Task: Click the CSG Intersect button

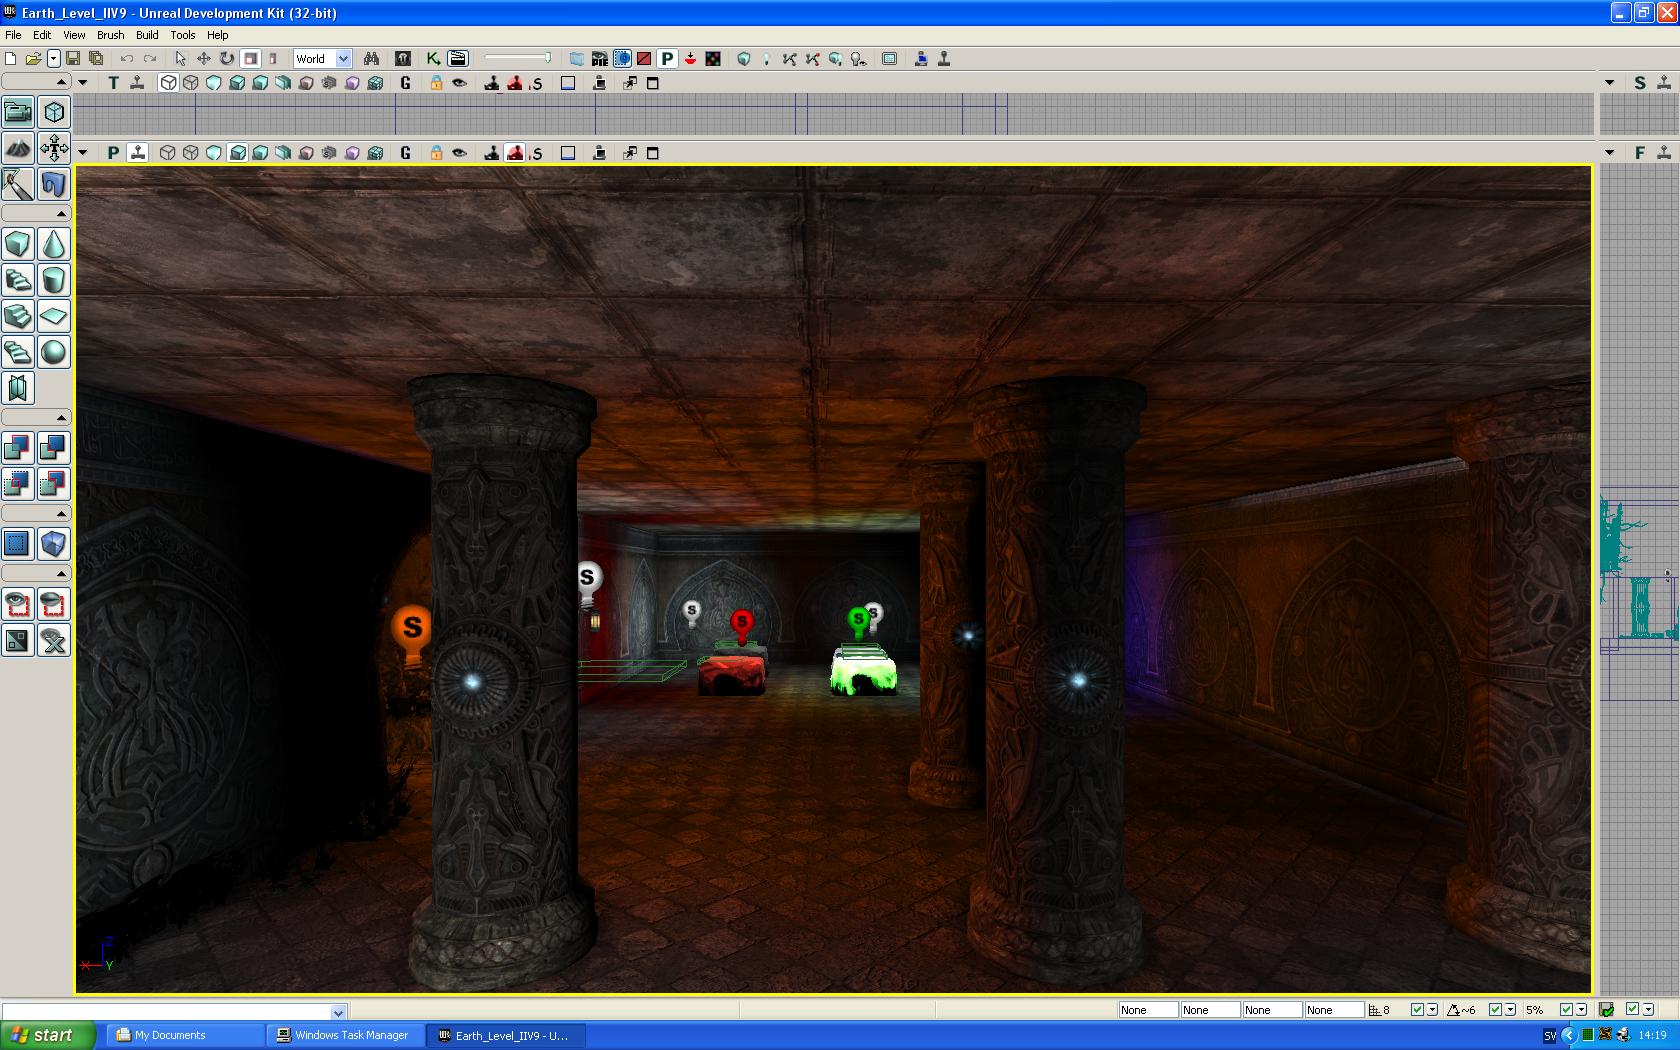Action: (x=18, y=484)
